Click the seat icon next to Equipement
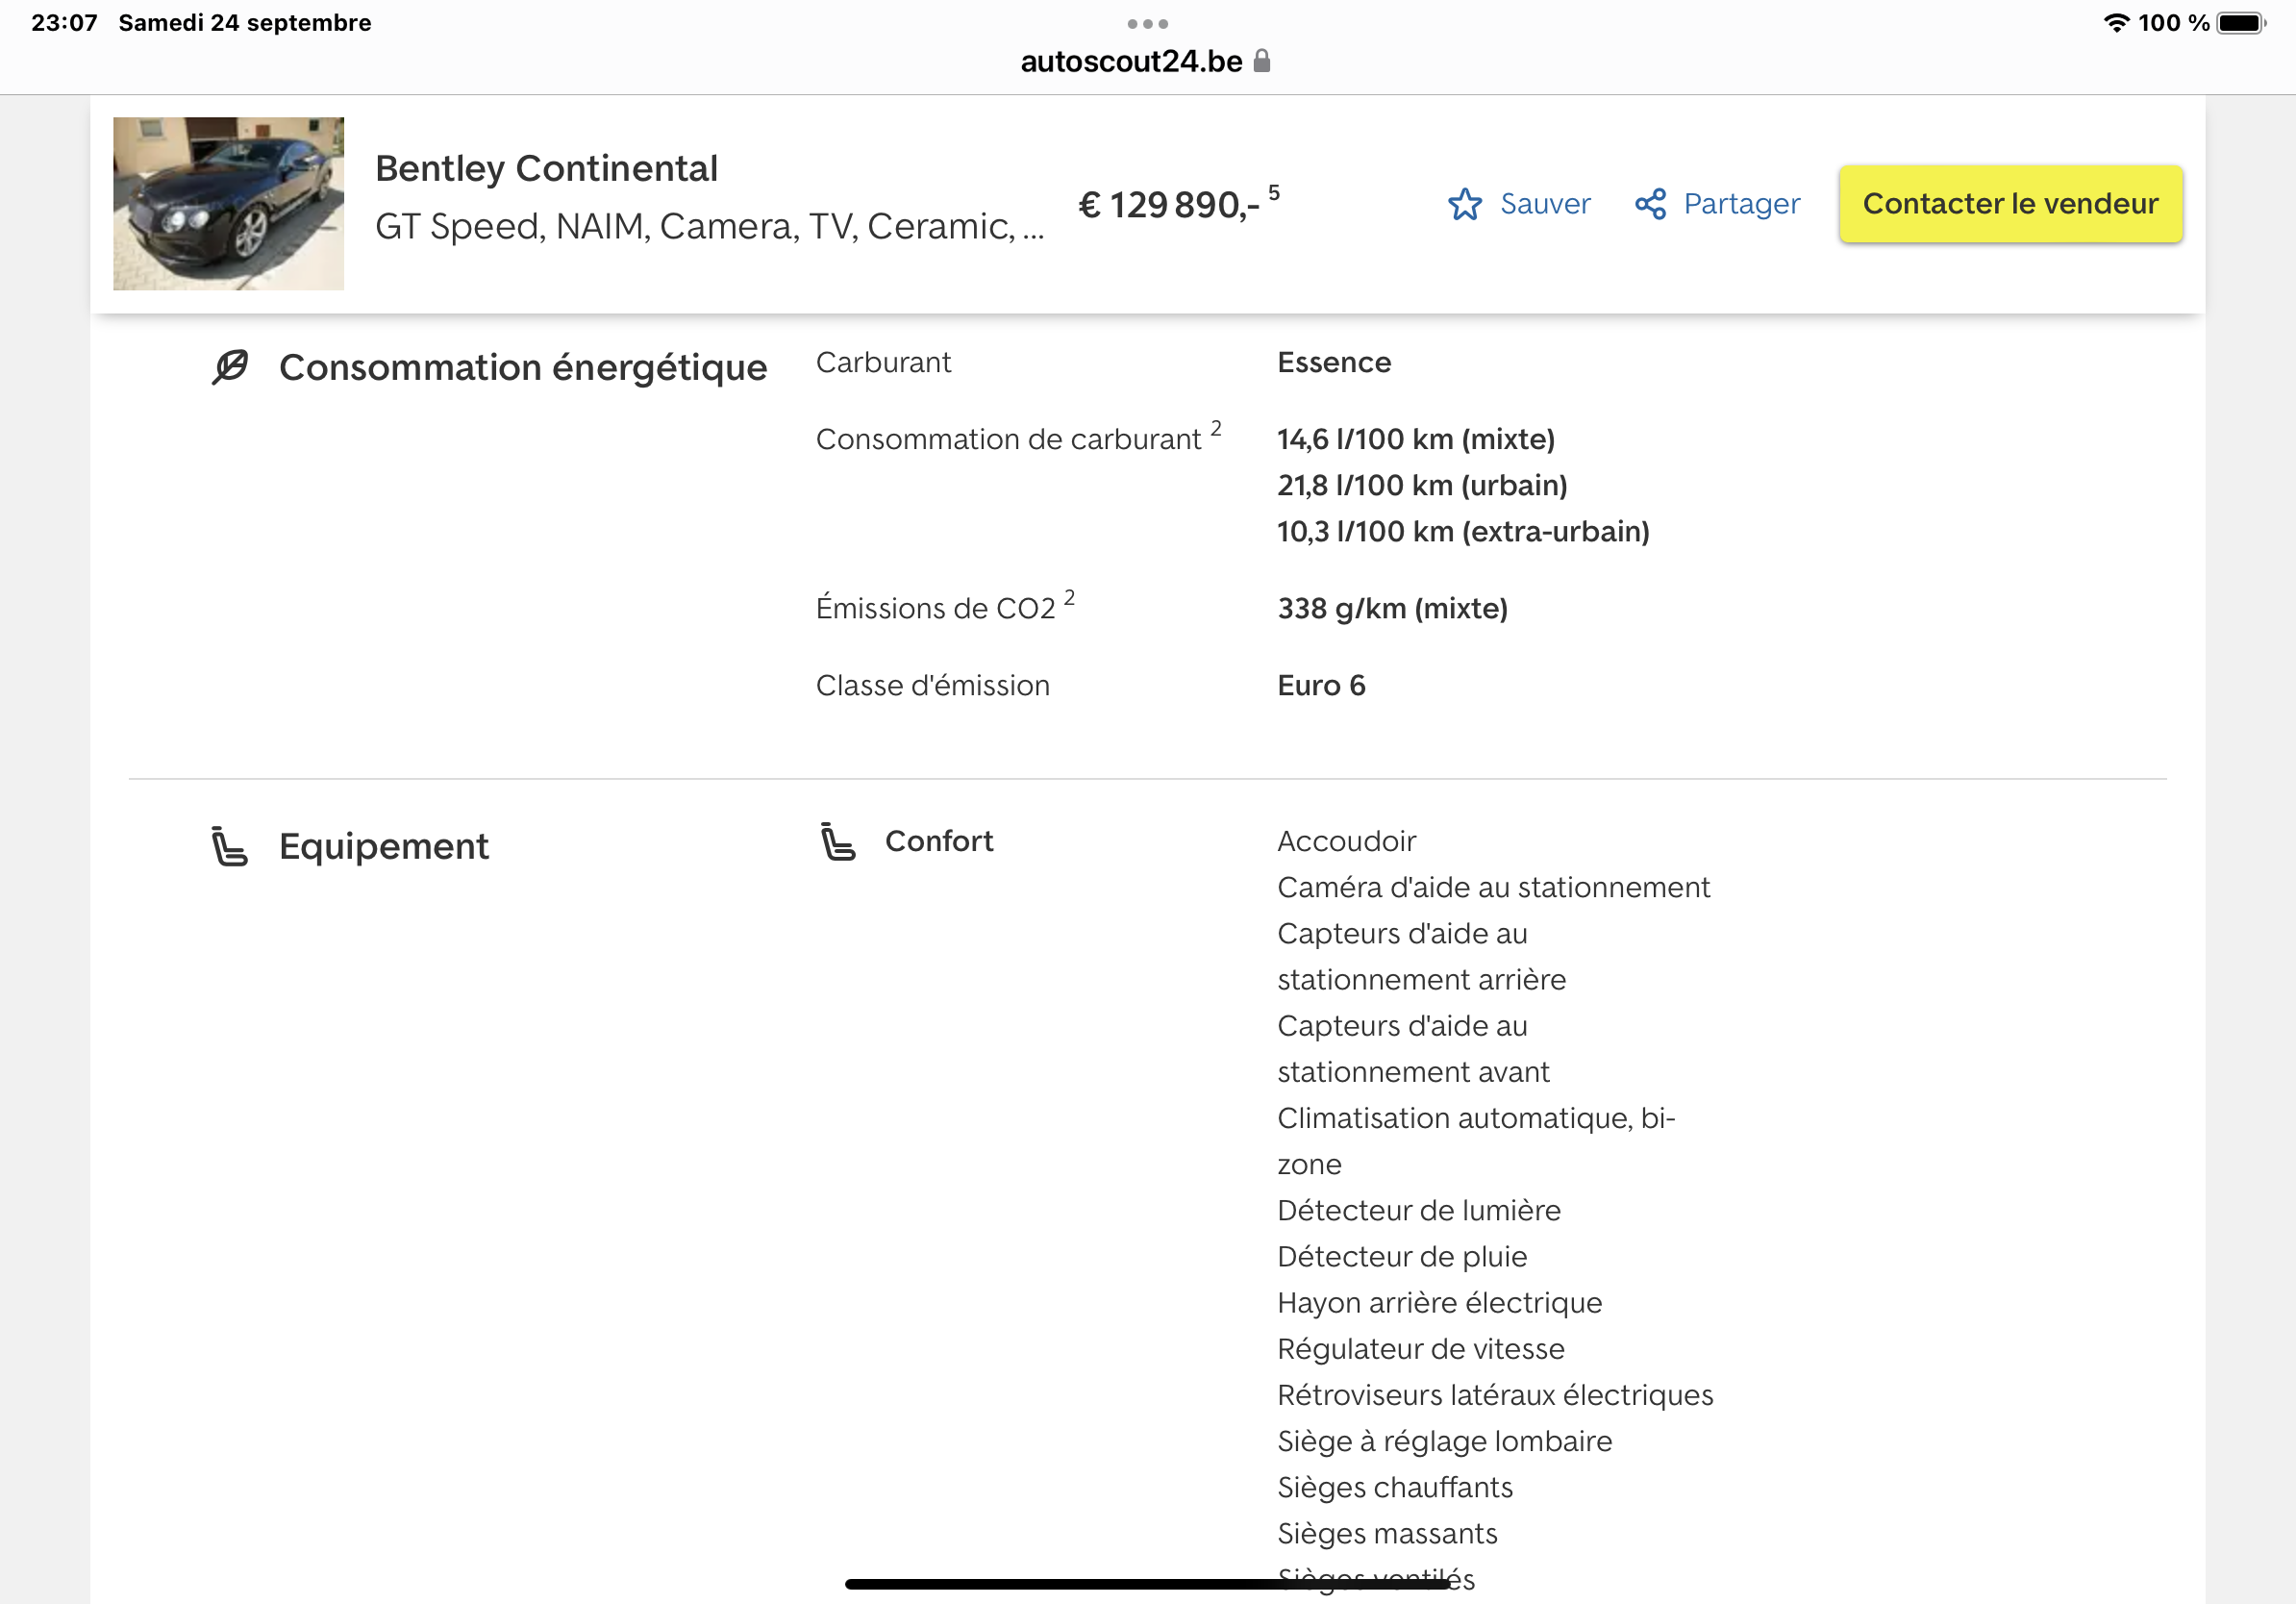 [229, 846]
